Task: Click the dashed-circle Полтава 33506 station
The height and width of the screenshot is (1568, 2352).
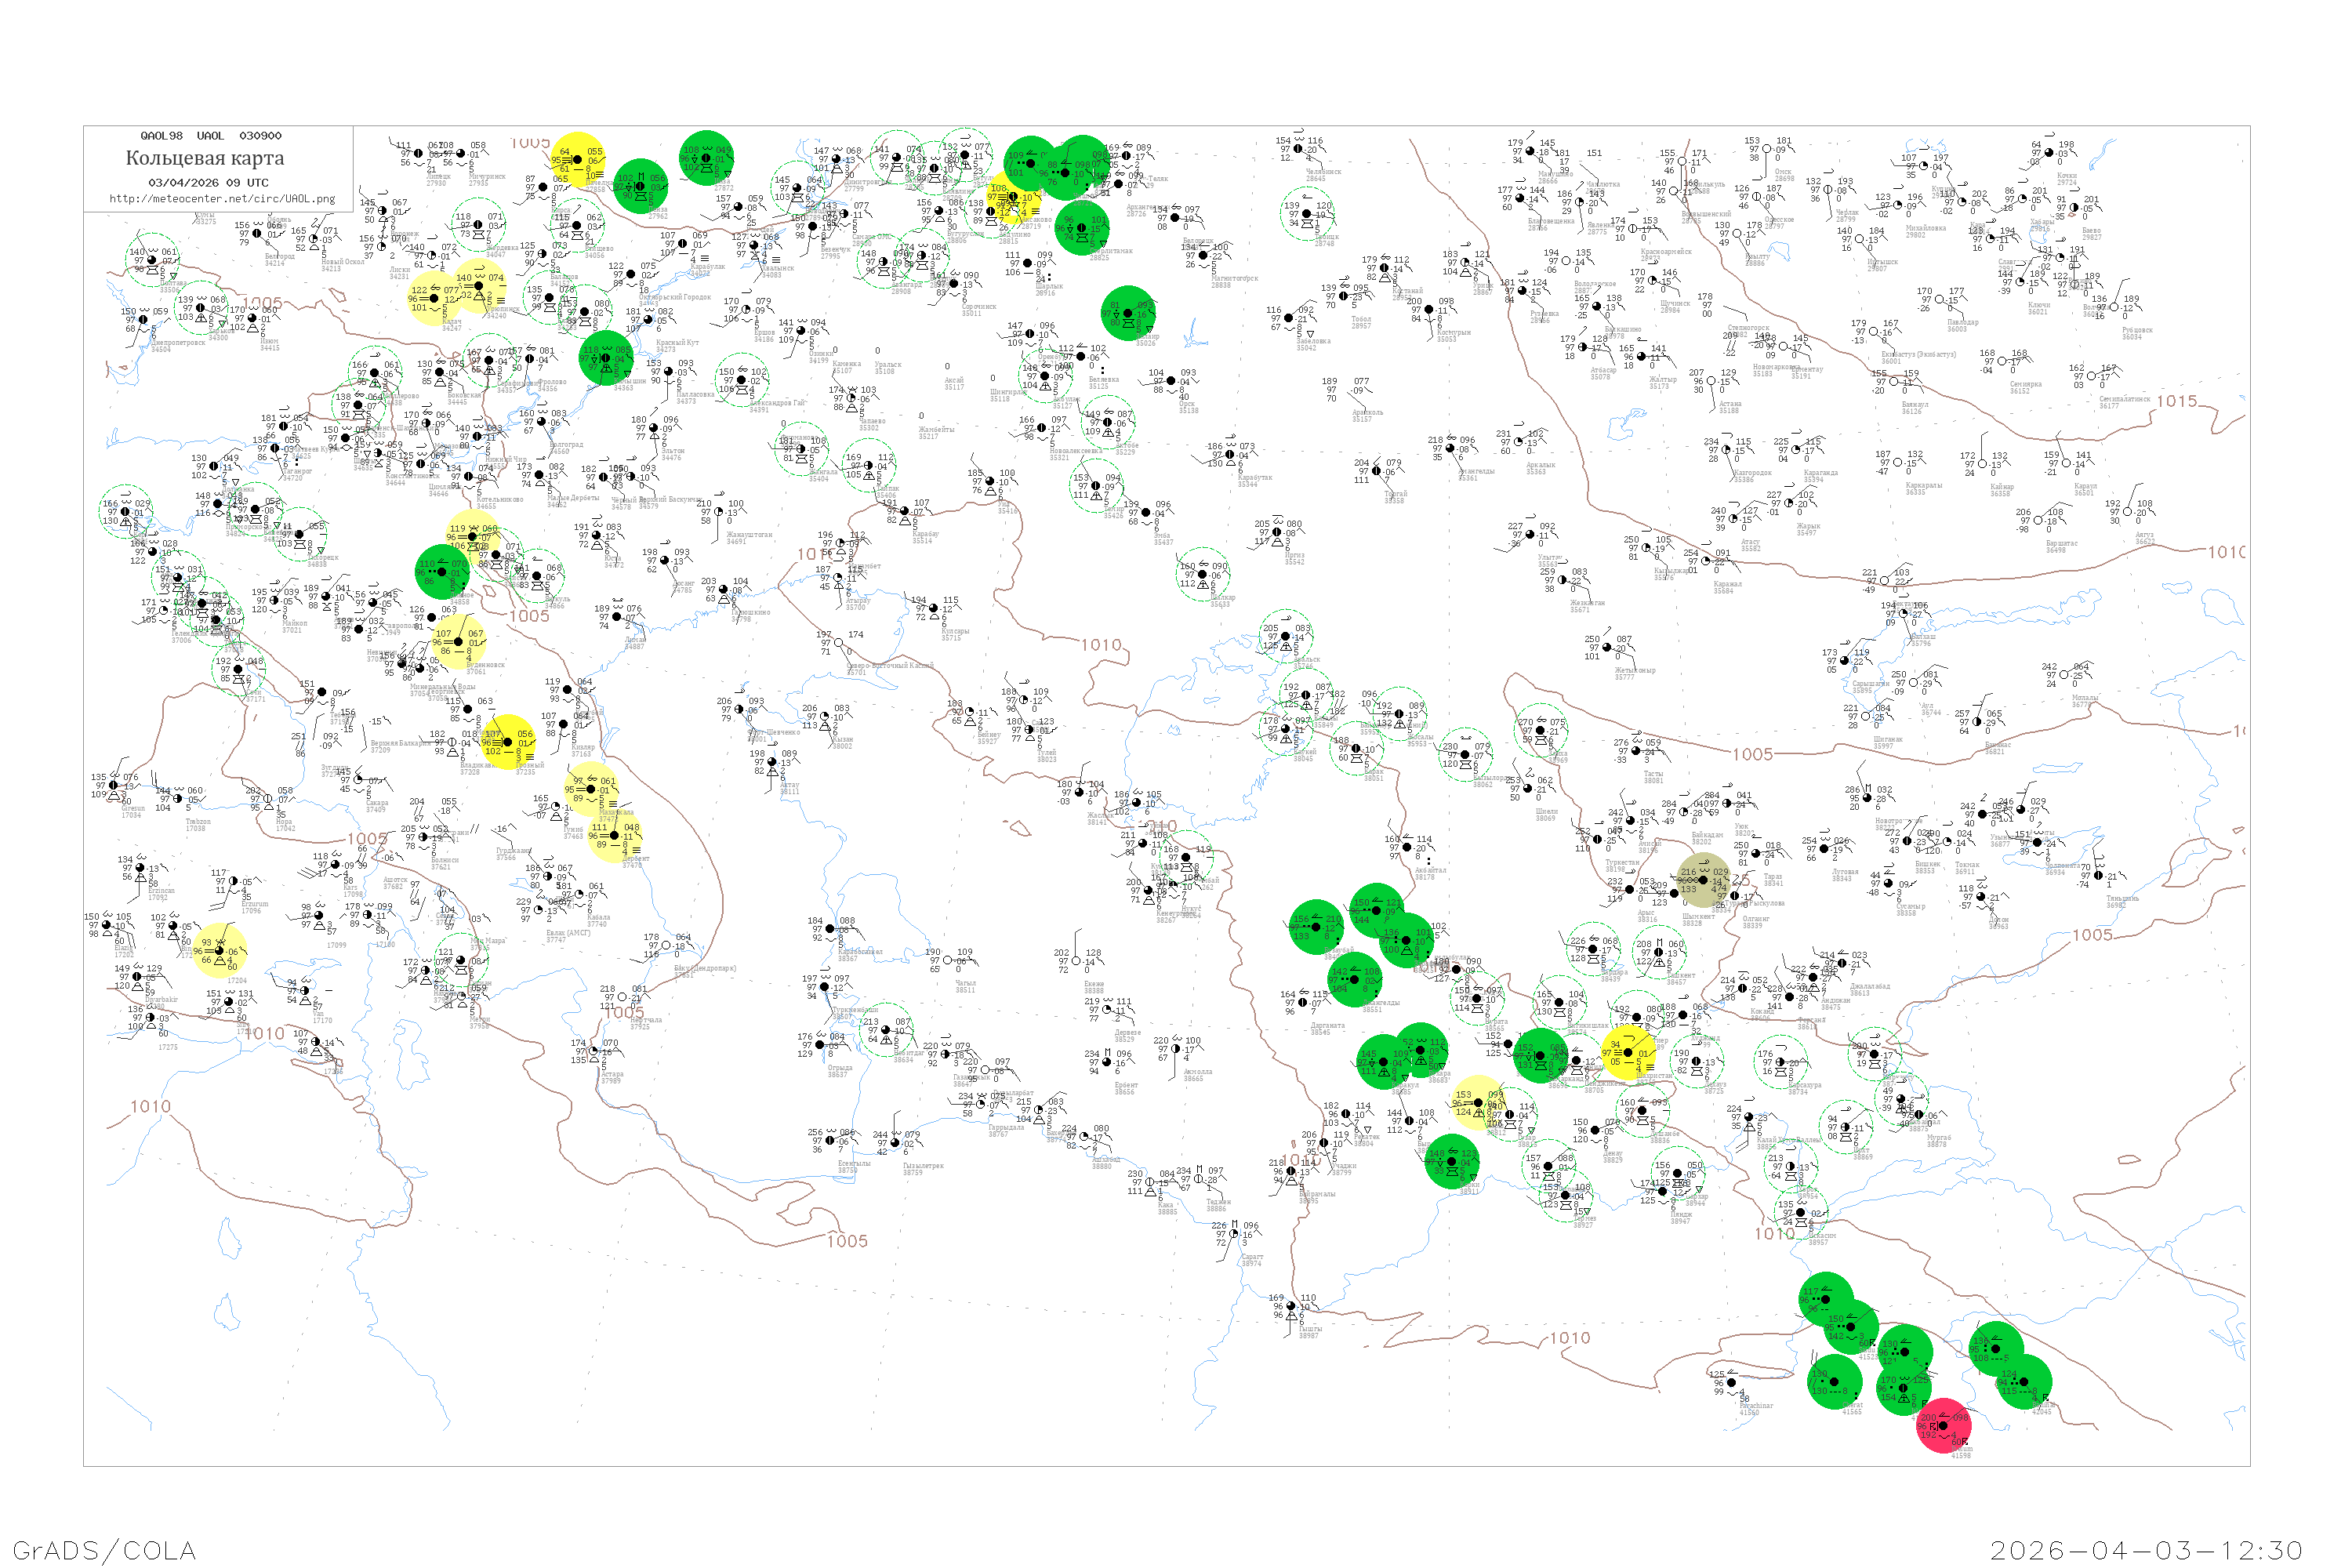Action: pyautogui.click(x=152, y=260)
